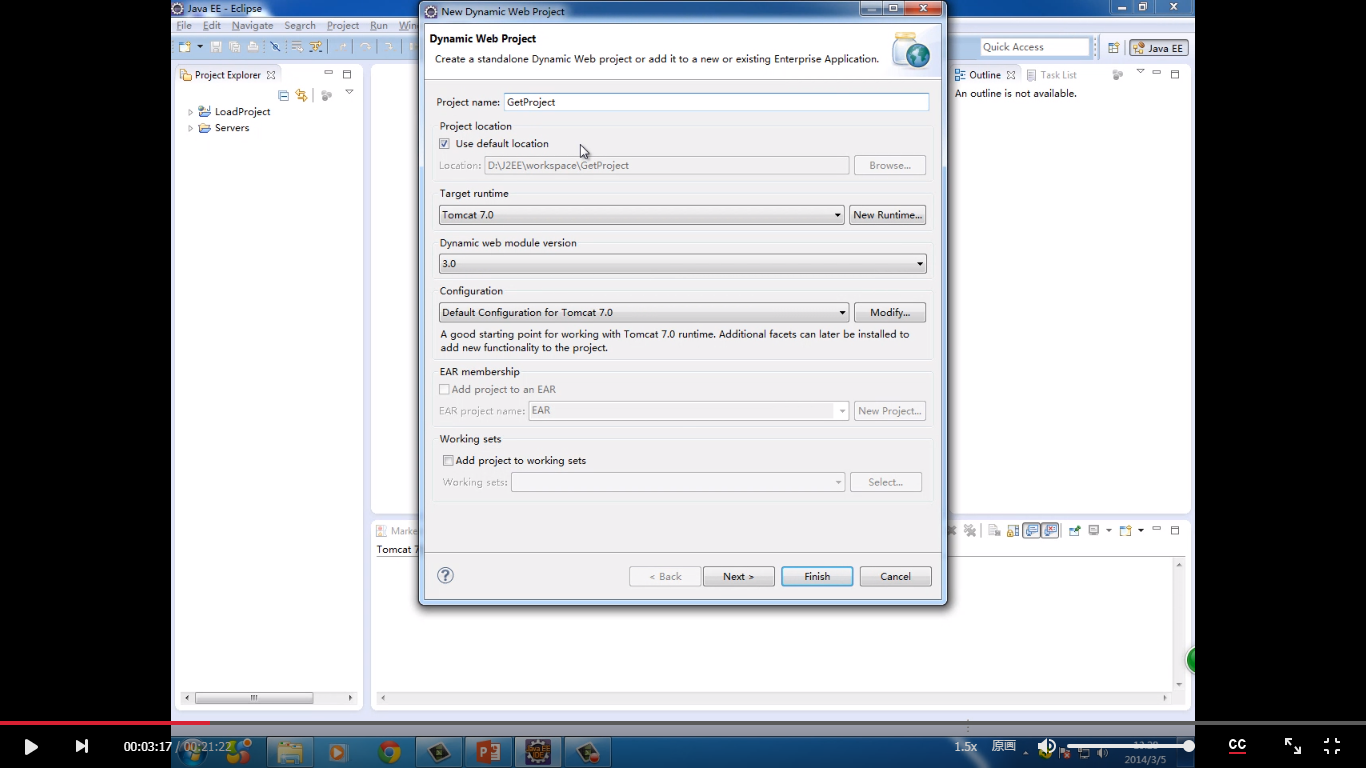
Task: Adjust the video player volume slider
Action: click(x=1129, y=746)
